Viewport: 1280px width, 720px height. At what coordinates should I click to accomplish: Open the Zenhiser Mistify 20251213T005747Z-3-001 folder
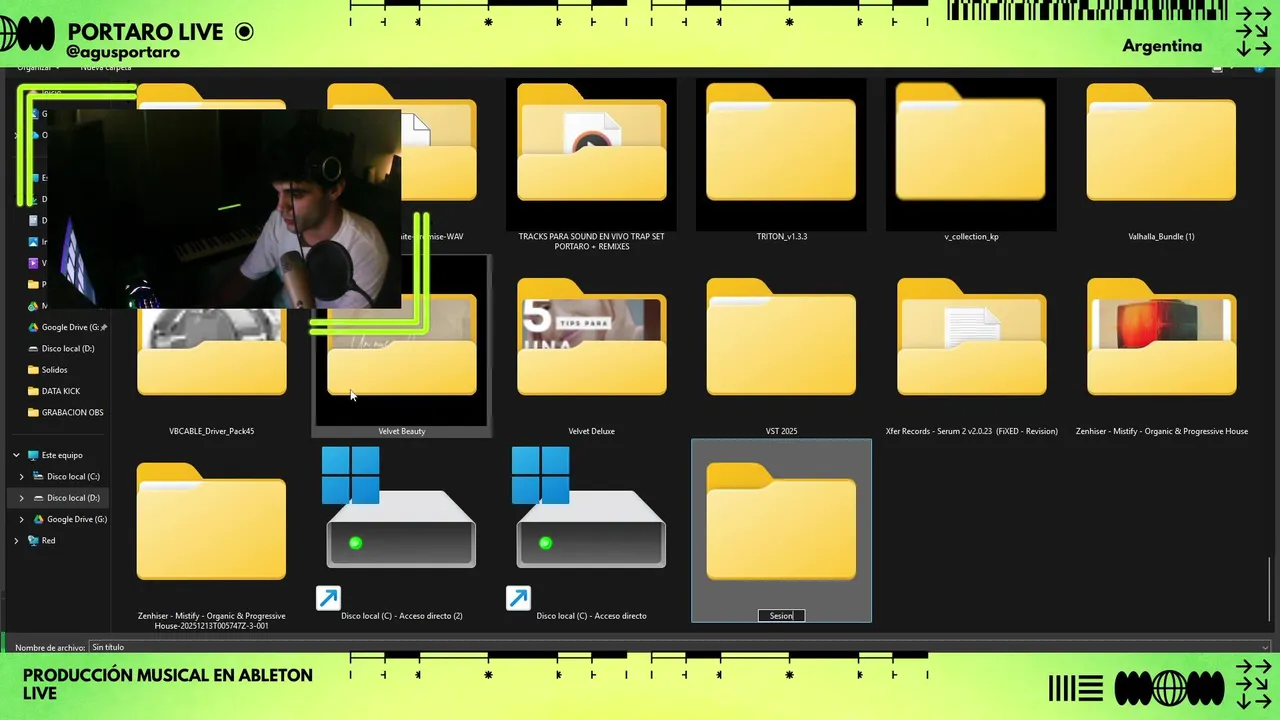pyautogui.click(x=211, y=521)
